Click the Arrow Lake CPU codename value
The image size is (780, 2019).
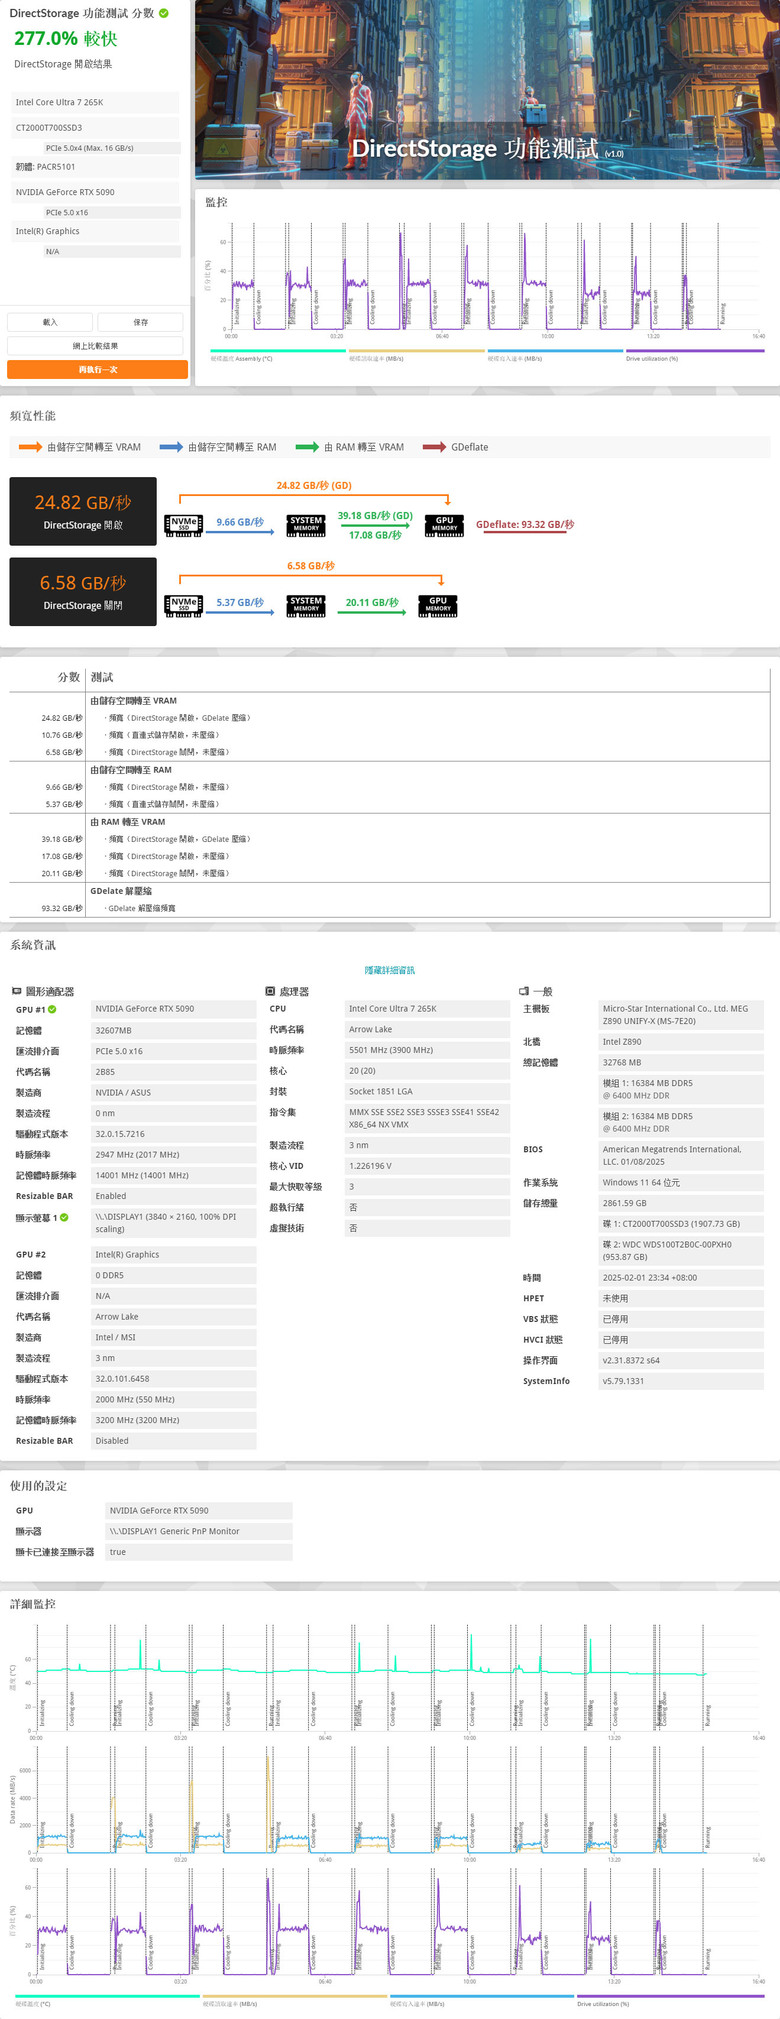click(x=428, y=1029)
